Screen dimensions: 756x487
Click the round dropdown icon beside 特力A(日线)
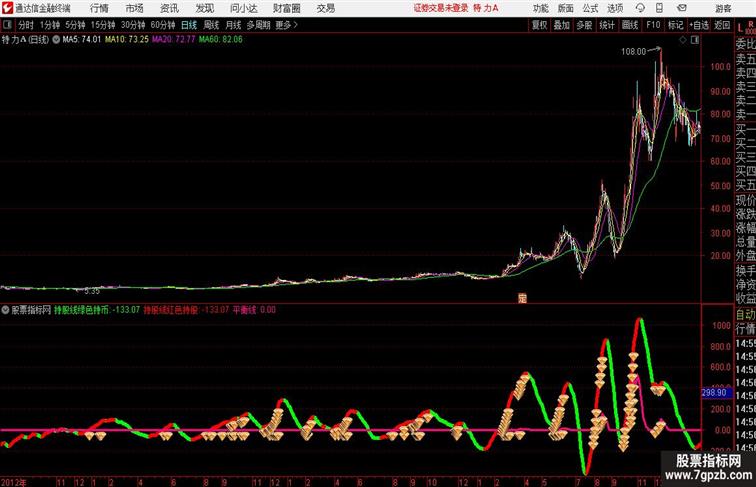click(x=56, y=40)
